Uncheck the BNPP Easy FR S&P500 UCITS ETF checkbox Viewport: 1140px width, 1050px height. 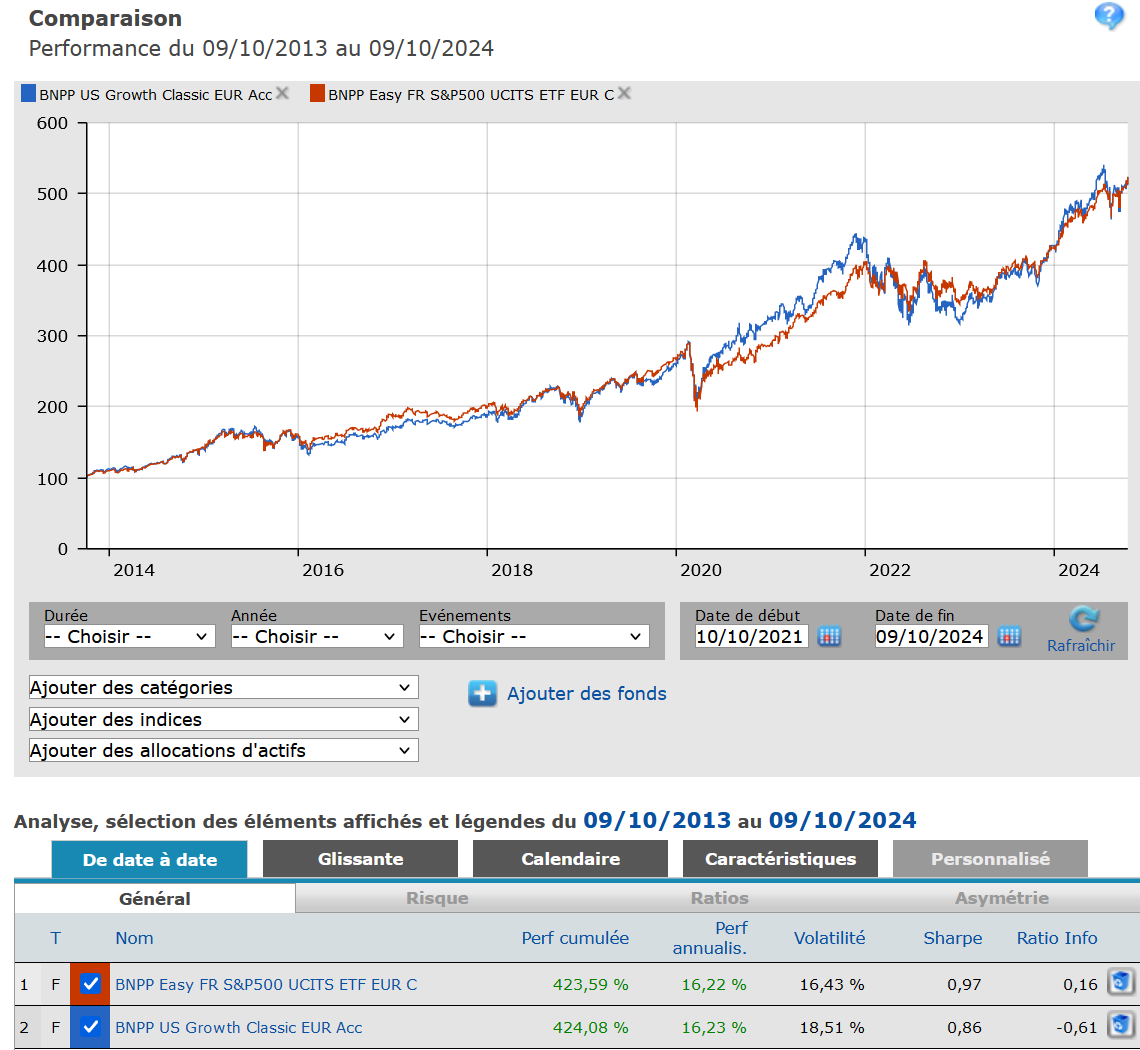tap(90, 984)
